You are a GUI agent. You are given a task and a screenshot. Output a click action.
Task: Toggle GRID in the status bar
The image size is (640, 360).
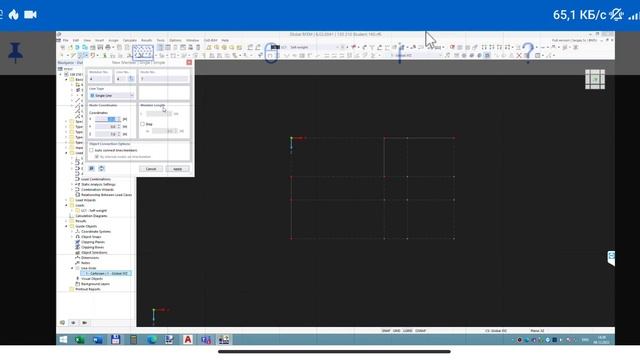(x=396, y=331)
